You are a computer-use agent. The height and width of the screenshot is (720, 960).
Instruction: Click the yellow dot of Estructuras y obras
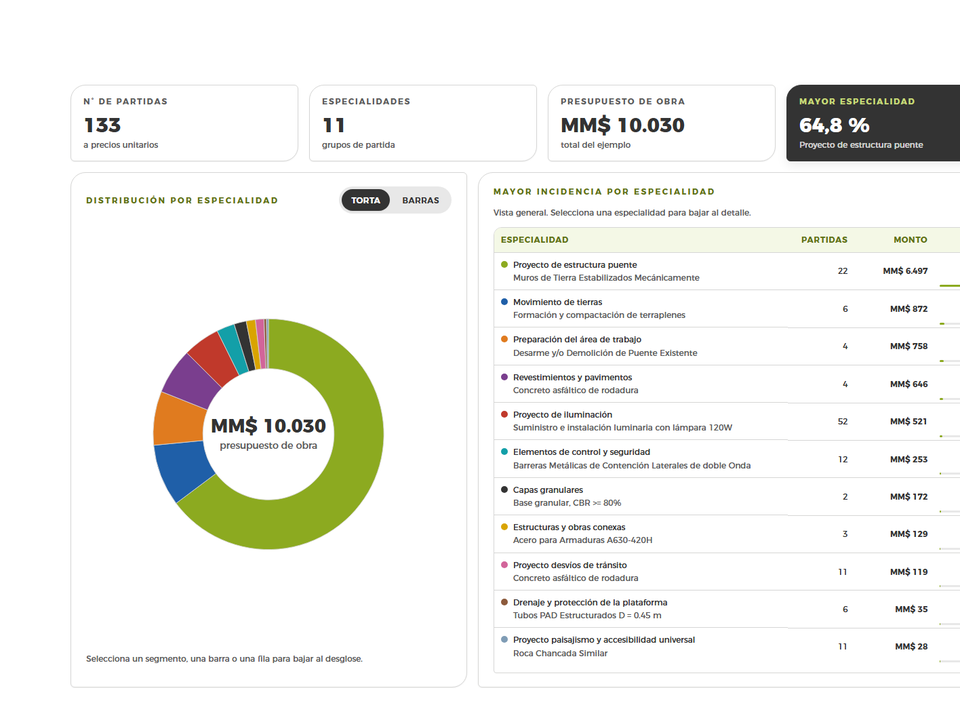[x=504, y=527]
